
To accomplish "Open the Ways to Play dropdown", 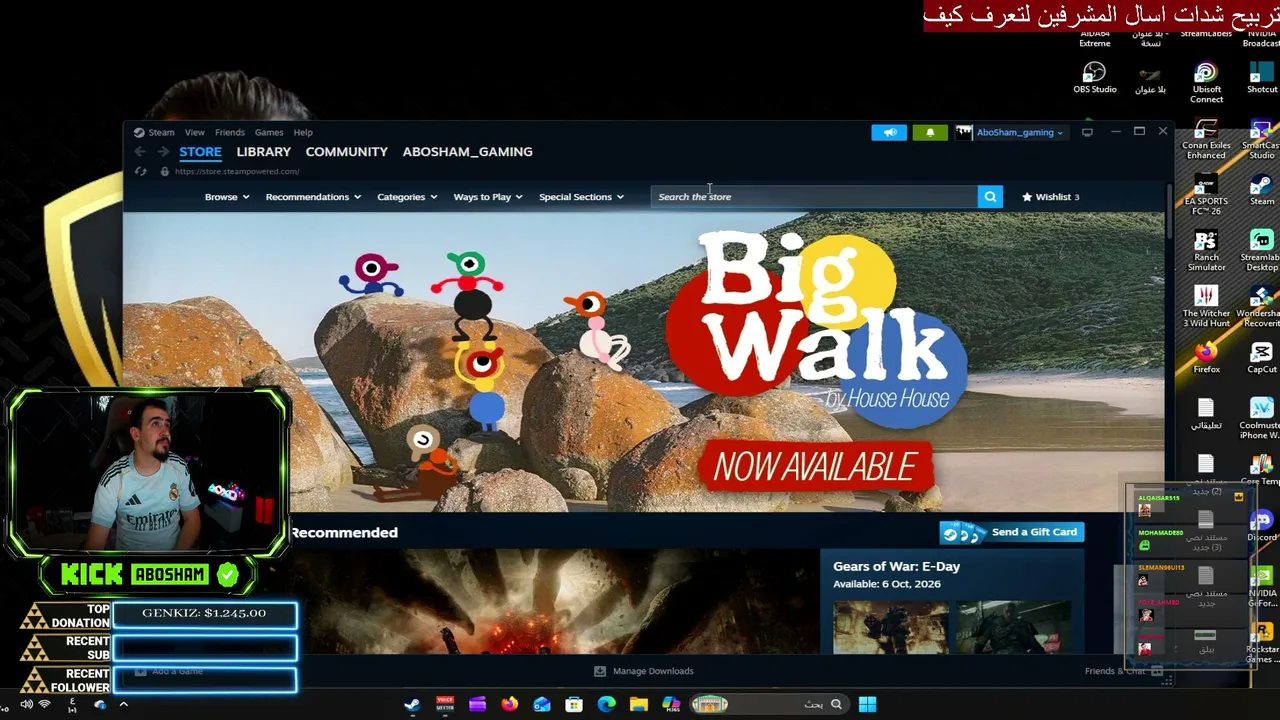I will tap(488, 197).
